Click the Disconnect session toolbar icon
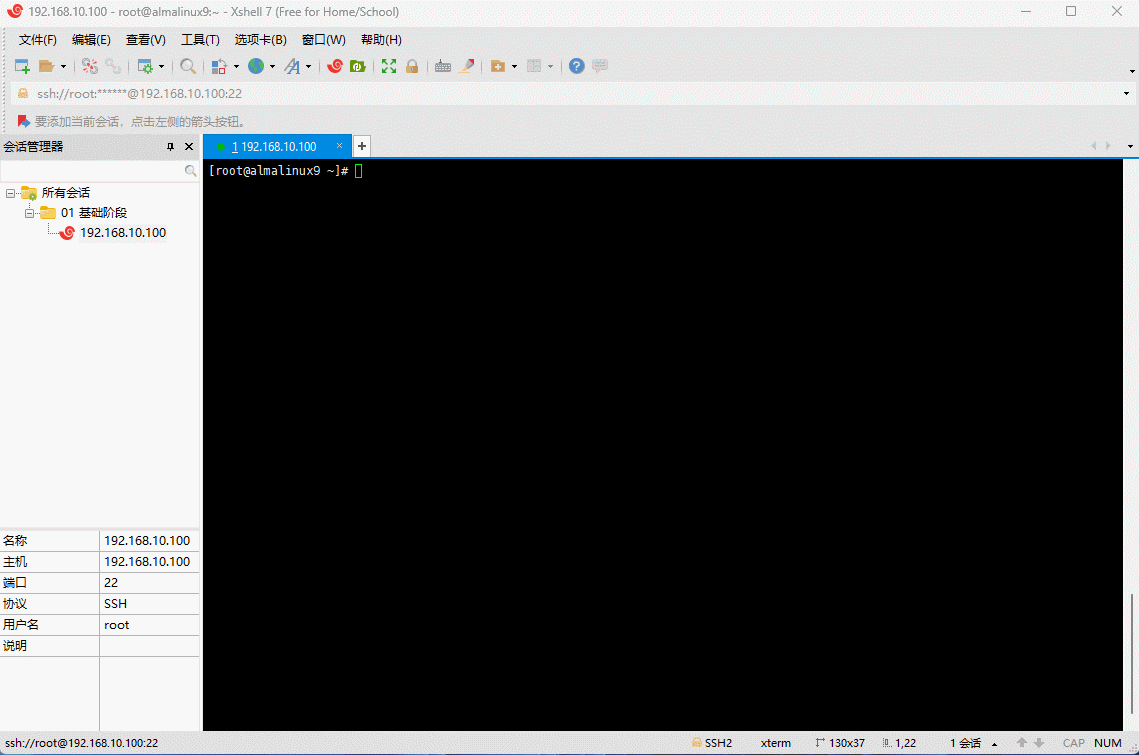This screenshot has height=755, width=1139. coord(113,66)
